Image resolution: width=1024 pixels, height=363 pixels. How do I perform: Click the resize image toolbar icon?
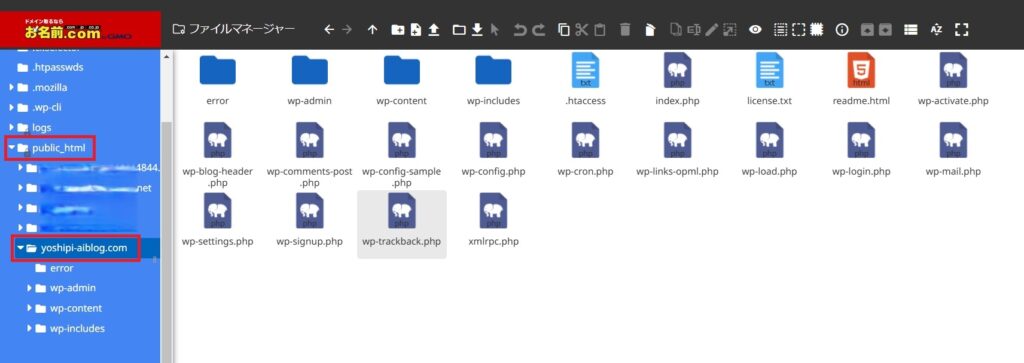729,29
